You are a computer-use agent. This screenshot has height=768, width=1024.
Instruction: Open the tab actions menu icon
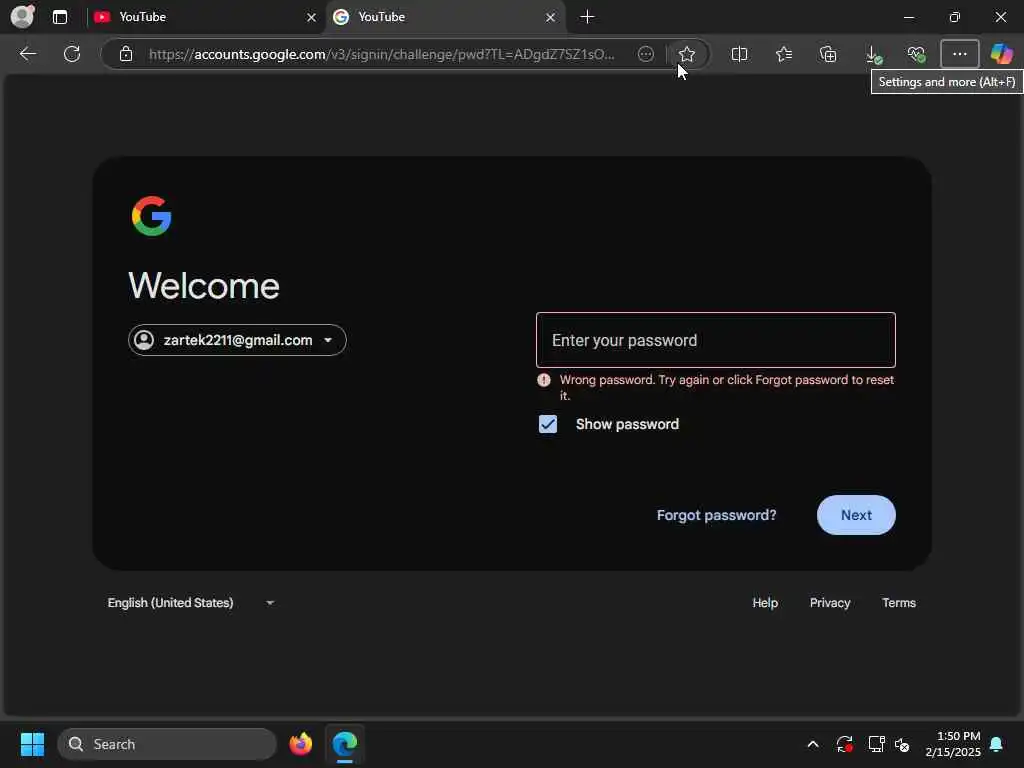pyautogui.click(x=60, y=17)
